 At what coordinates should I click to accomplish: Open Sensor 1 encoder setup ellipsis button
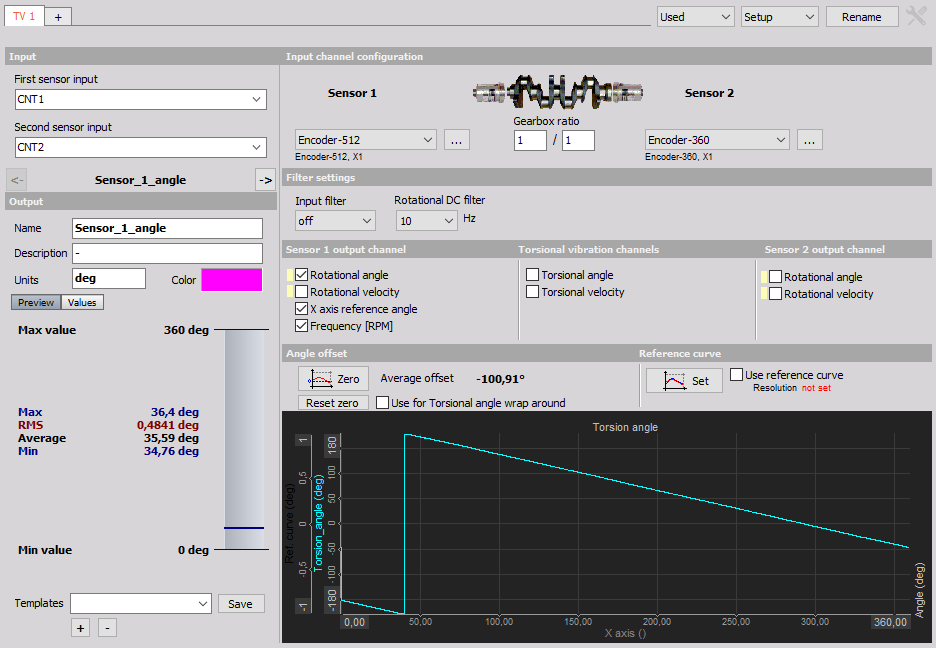tap(457, 140)
